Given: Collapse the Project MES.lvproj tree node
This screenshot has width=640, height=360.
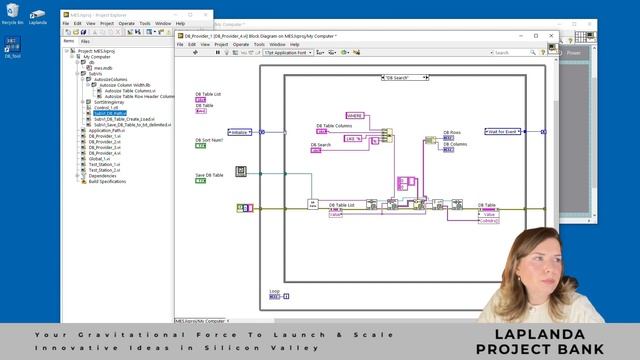Looking at the screenshot, I should (67, 51).
